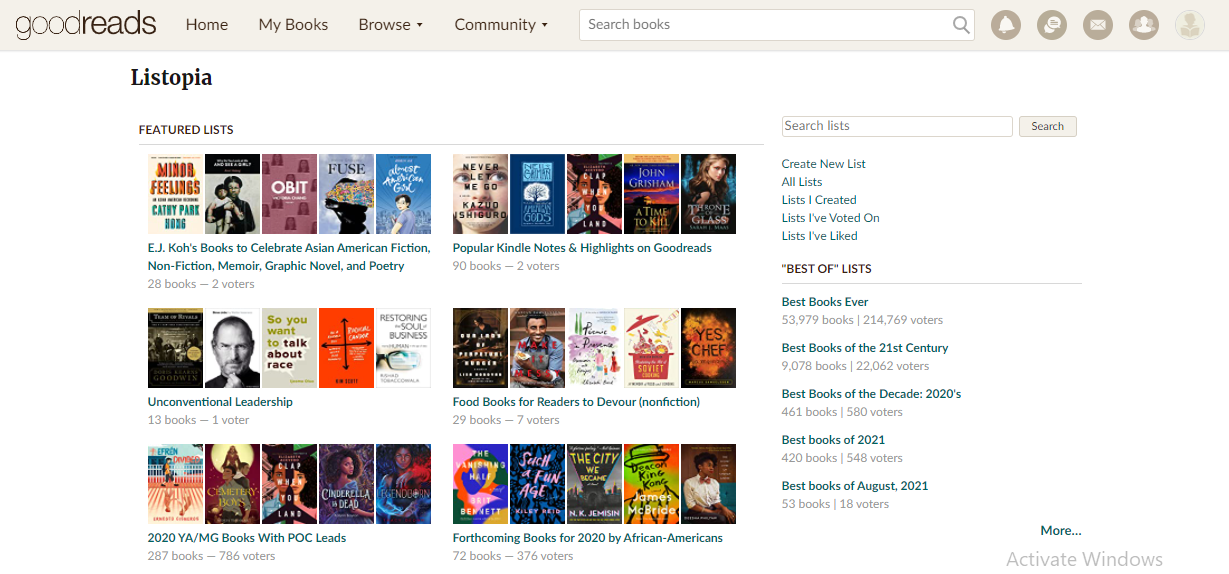1229x574 pixels.
Task: Open Lists I've Voted On link
Action: [x=831, y=218]
